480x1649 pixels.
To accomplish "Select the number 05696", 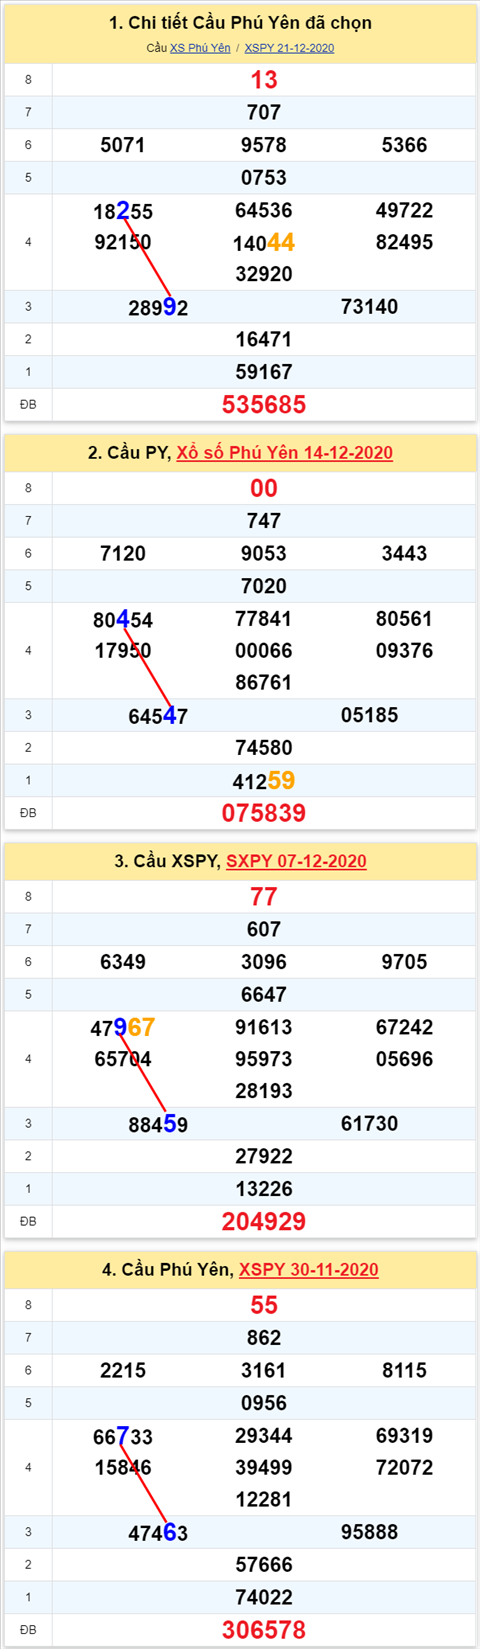I will pyautogui.click(x=405, y=1059).
